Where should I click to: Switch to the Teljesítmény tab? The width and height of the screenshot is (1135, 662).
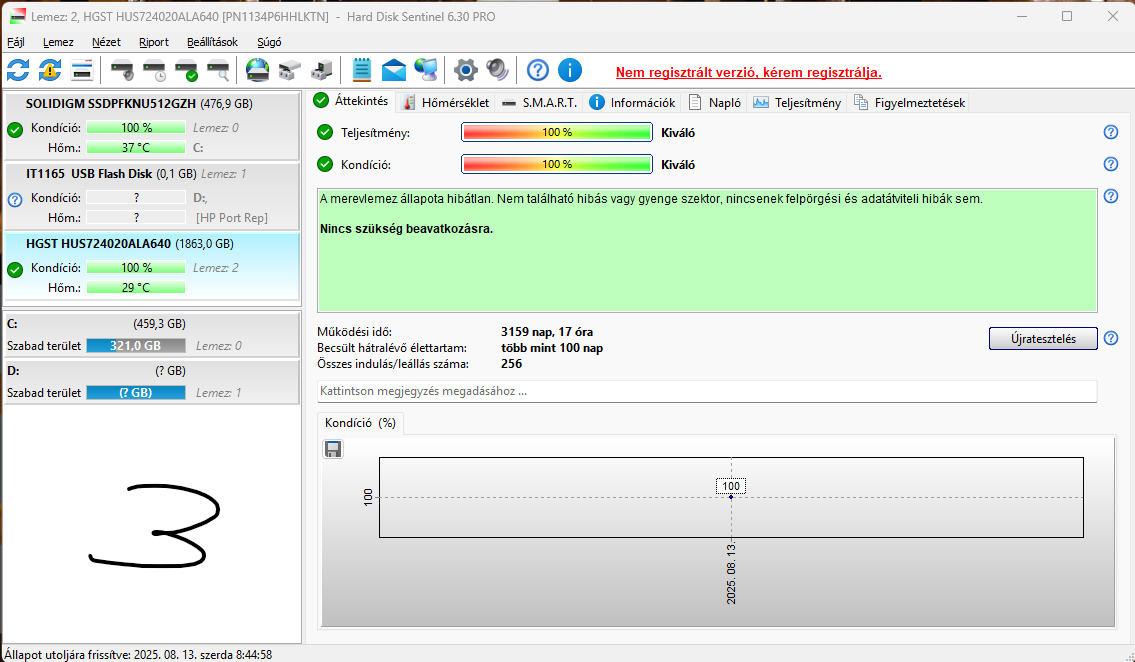point(797,103)
